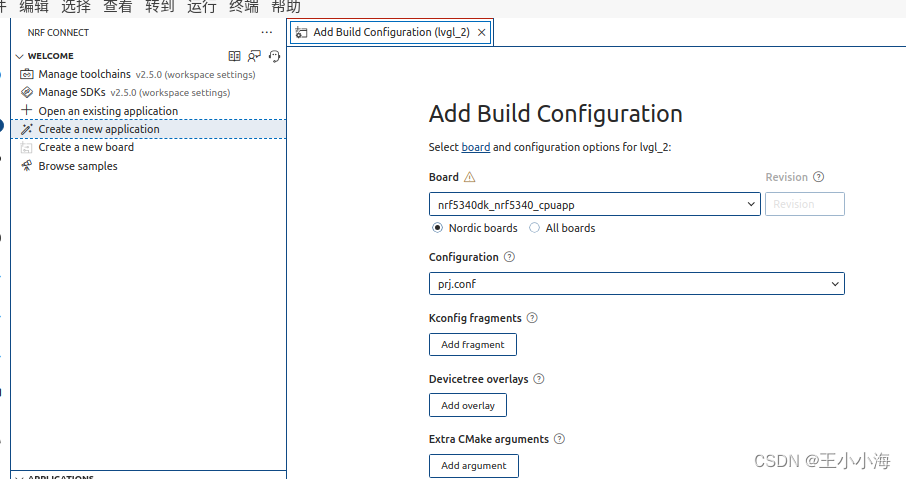The image size is (906, 479).
Task: Click the Create a new board icon
Action: pyautogui.click(x=27, y=147)
